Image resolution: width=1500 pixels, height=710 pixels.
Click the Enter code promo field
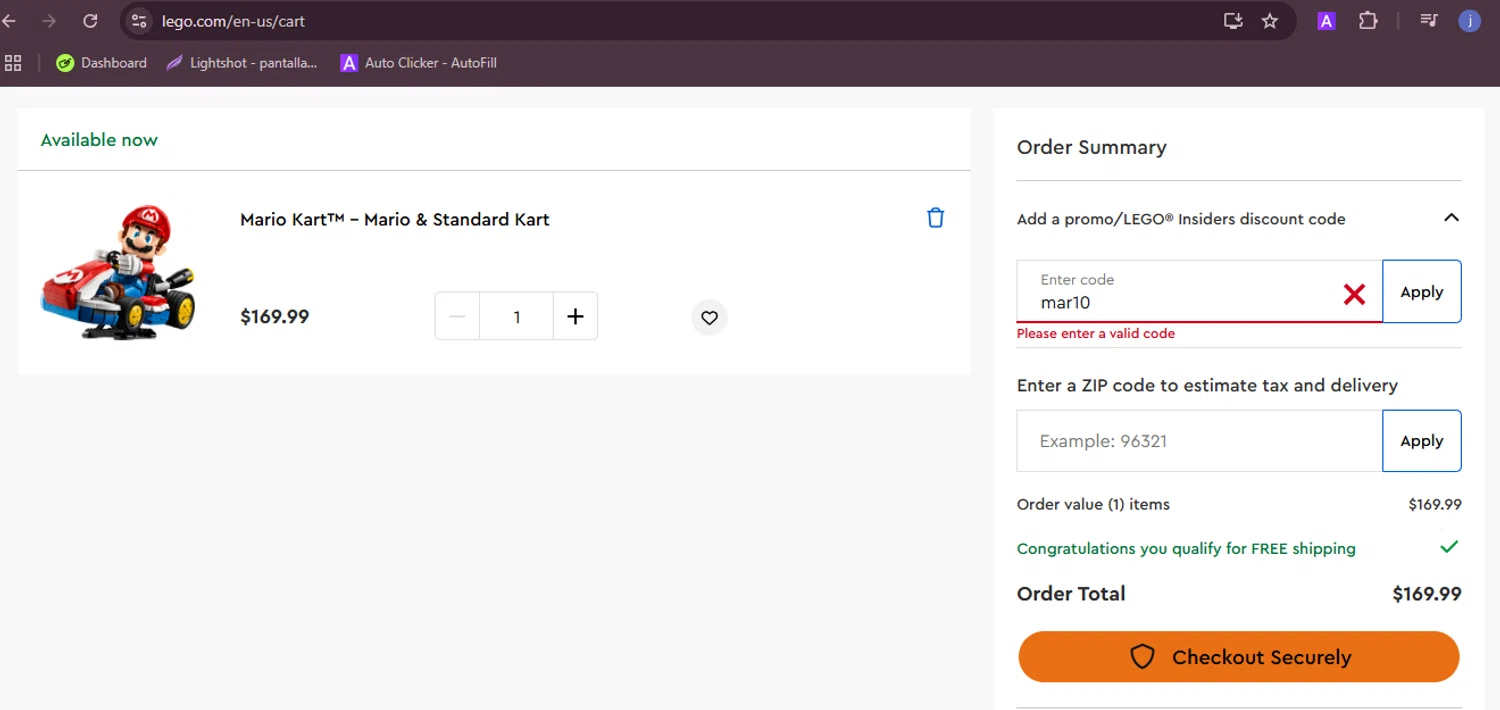point(1199,292)
